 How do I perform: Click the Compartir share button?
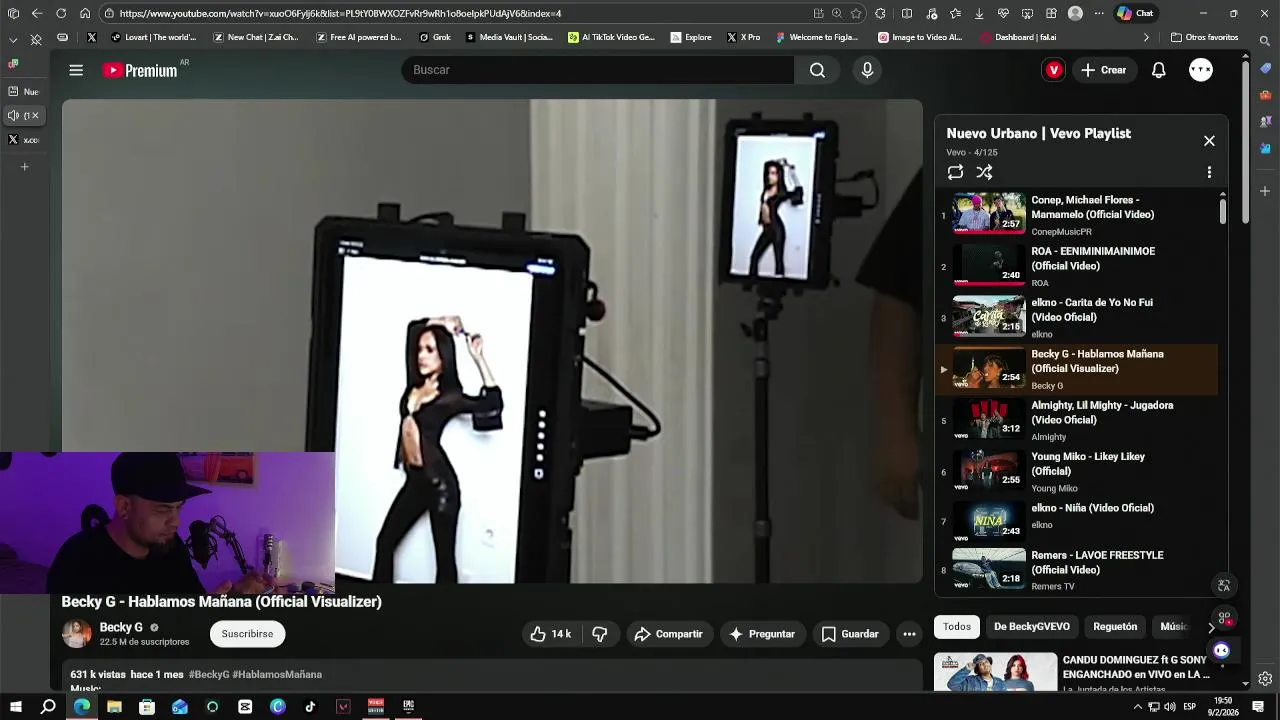tap(668, 634)
